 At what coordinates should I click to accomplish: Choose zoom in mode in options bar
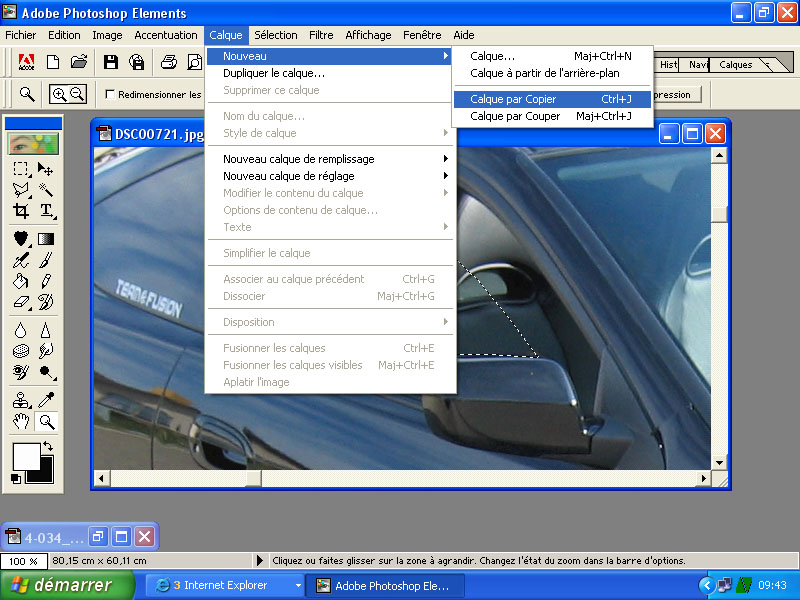click(59, 94)
